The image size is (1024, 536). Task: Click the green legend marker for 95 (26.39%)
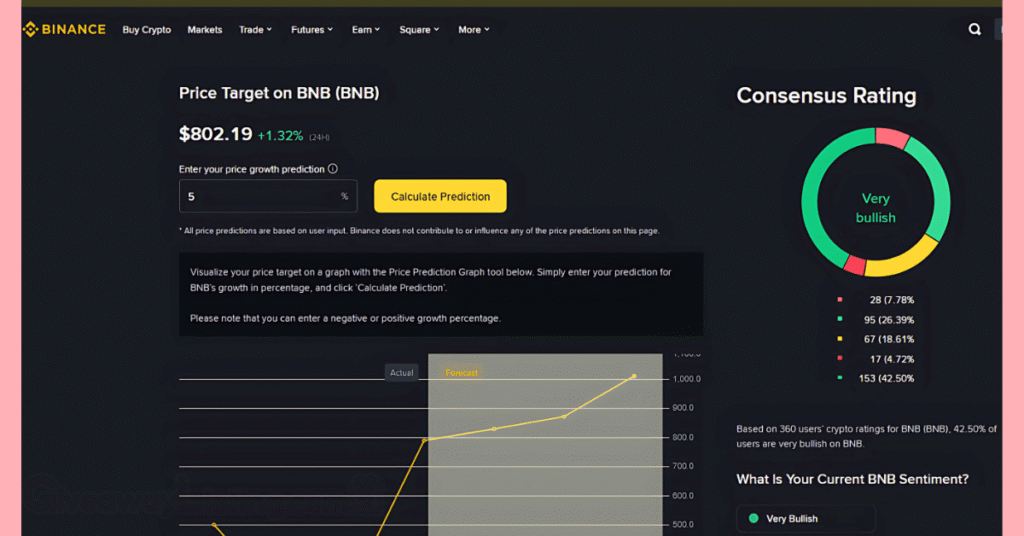click(x=840, y=319)
